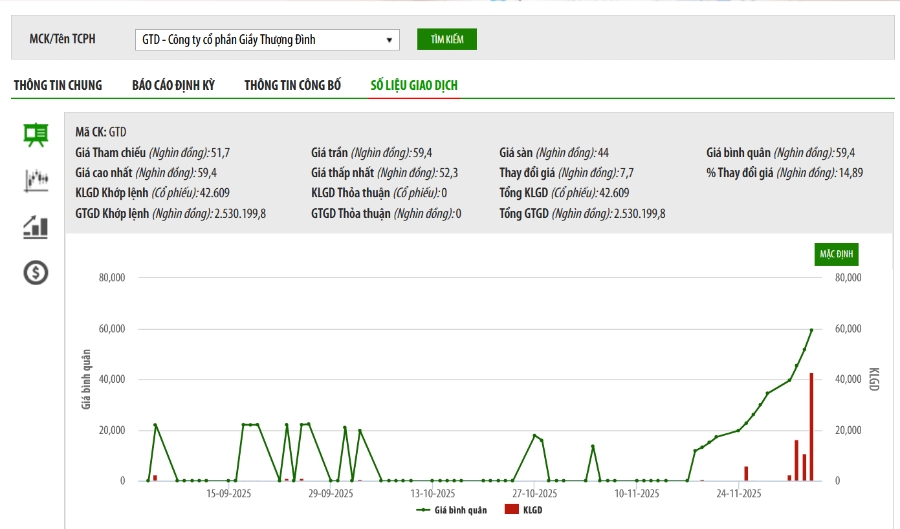Toggle the KLGD legend label text

click(535, 510)
